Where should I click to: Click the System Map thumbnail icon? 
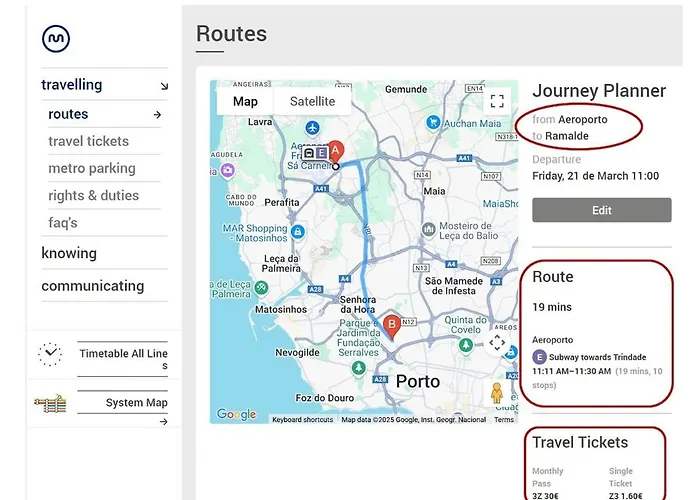click(x=50, y=404)
